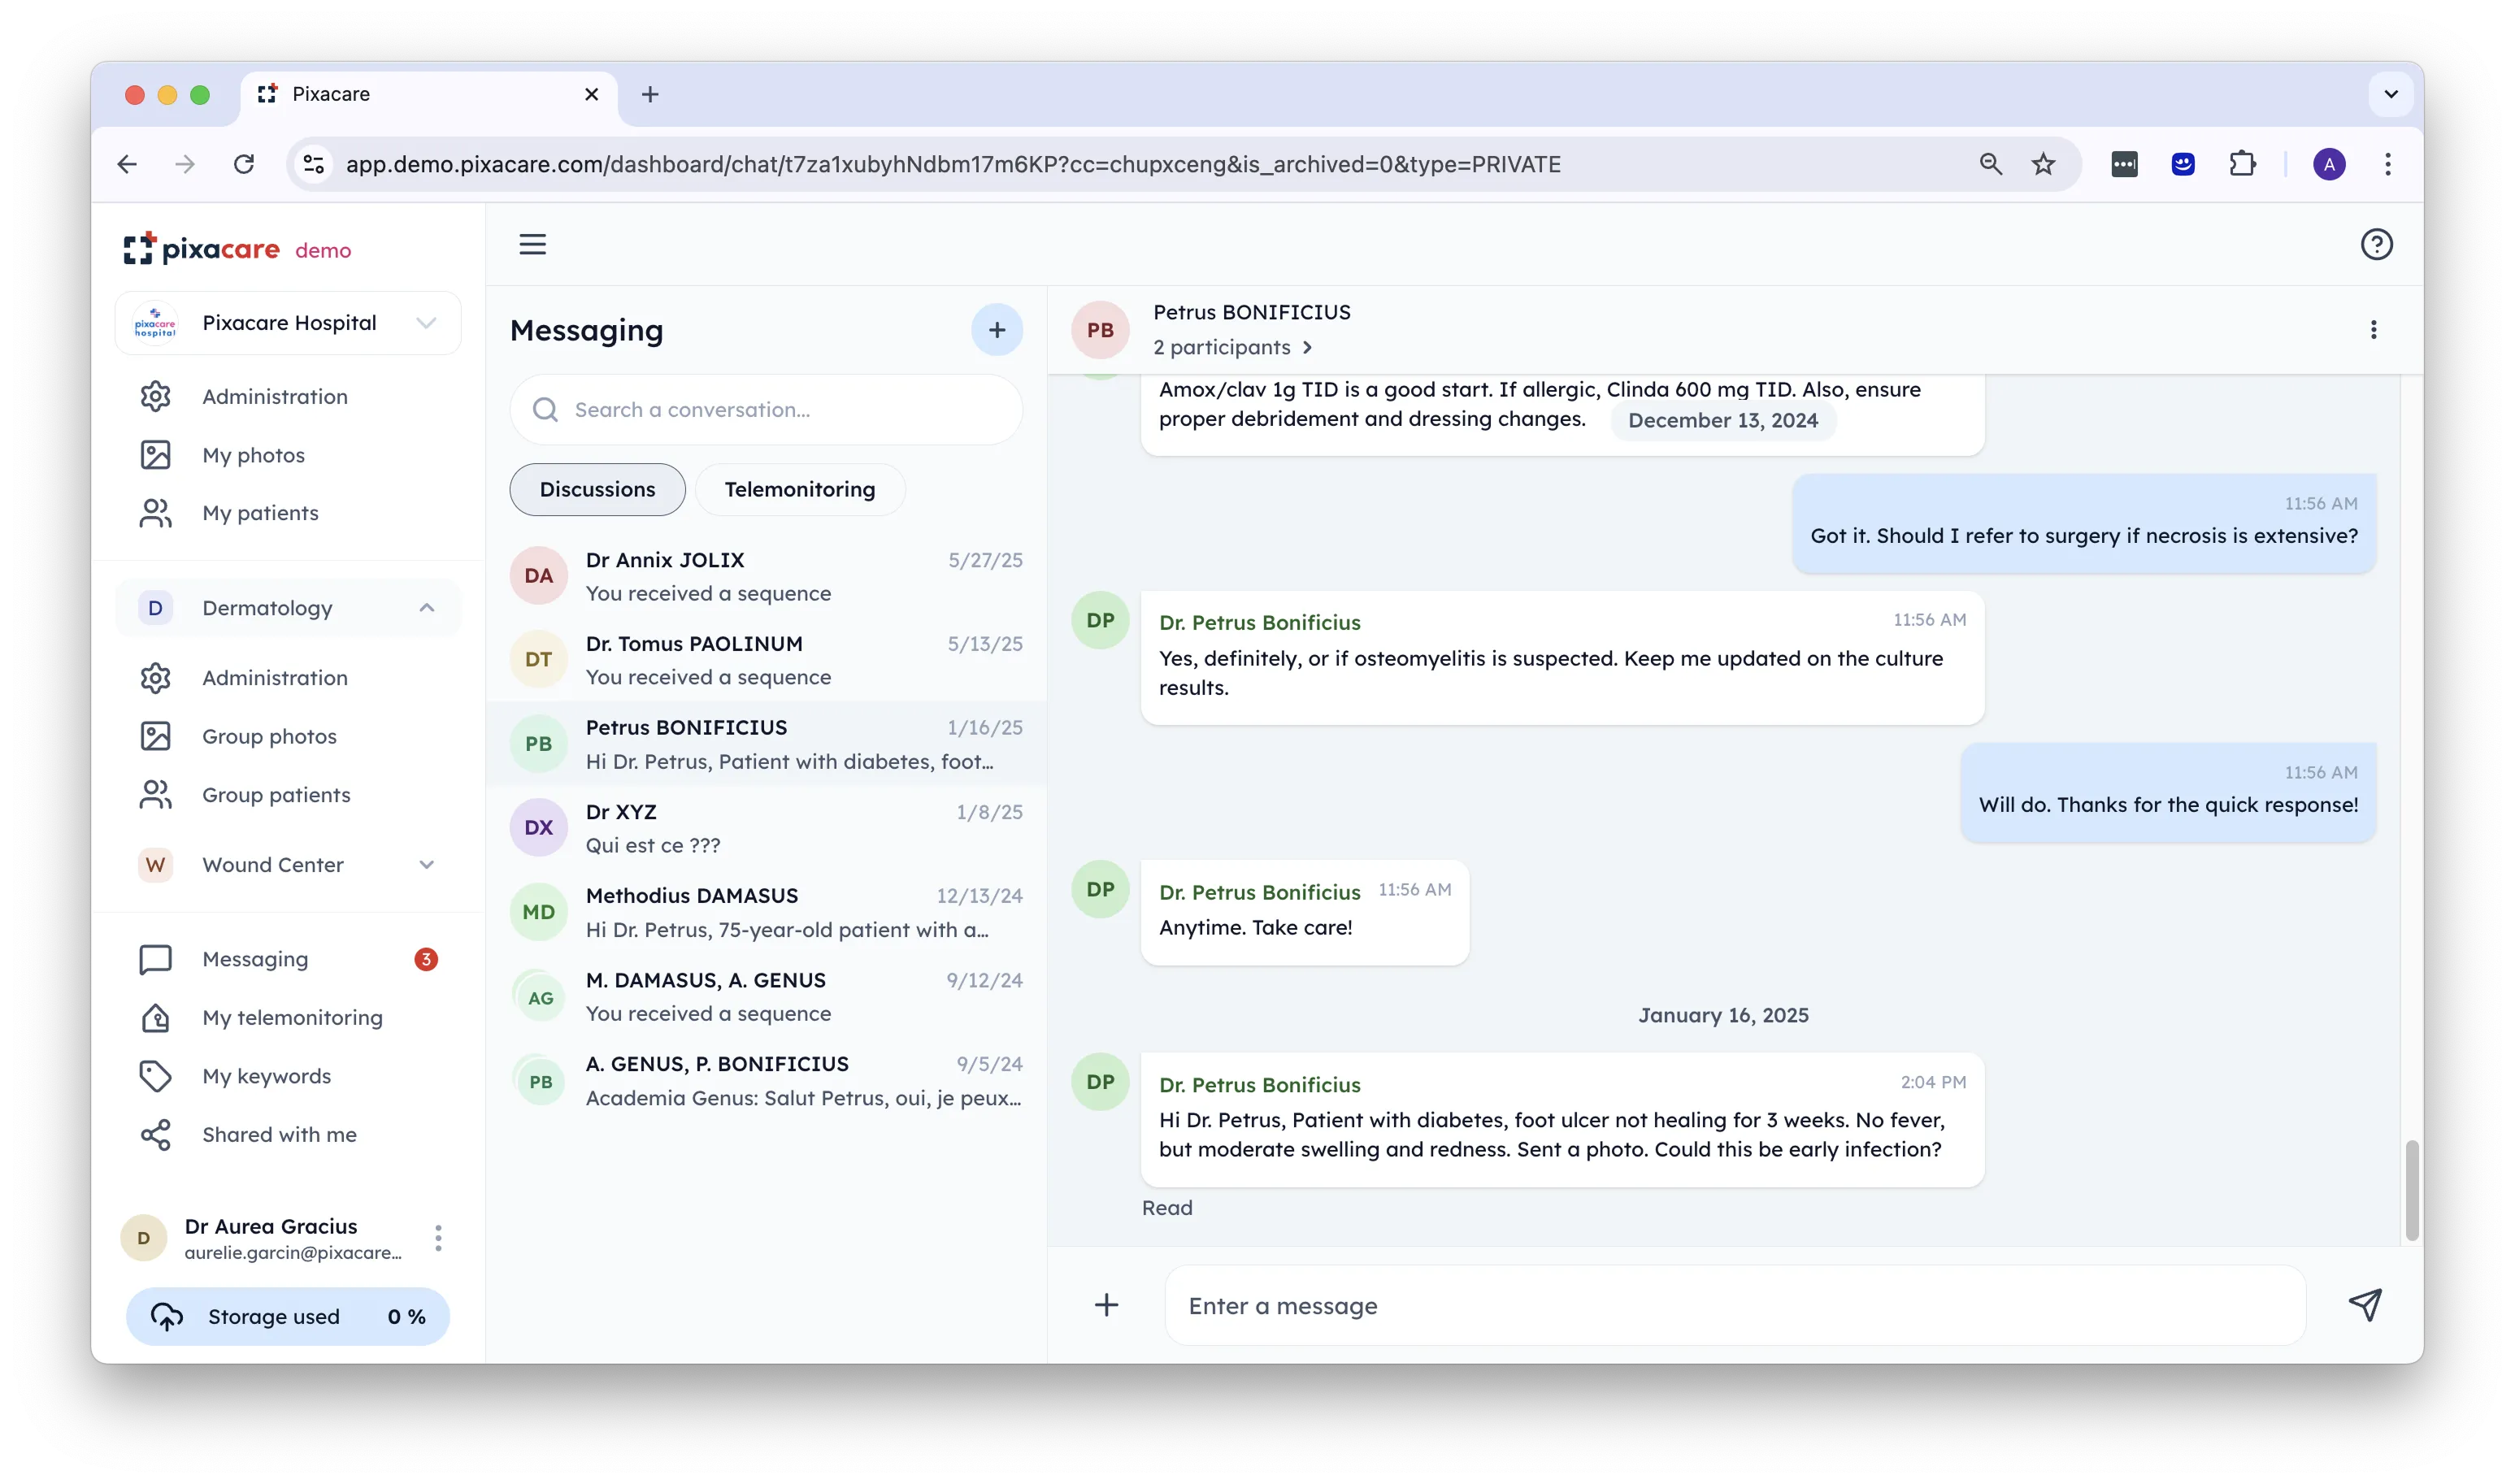Image resolution: width=2515 pixels, height=1484 pixels.
Task: Open the hamburger menu icon
Action: (532, 245)
